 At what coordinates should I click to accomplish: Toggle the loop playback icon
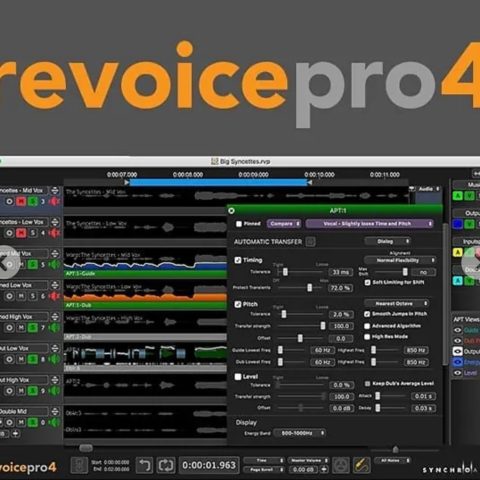(166, 465)
